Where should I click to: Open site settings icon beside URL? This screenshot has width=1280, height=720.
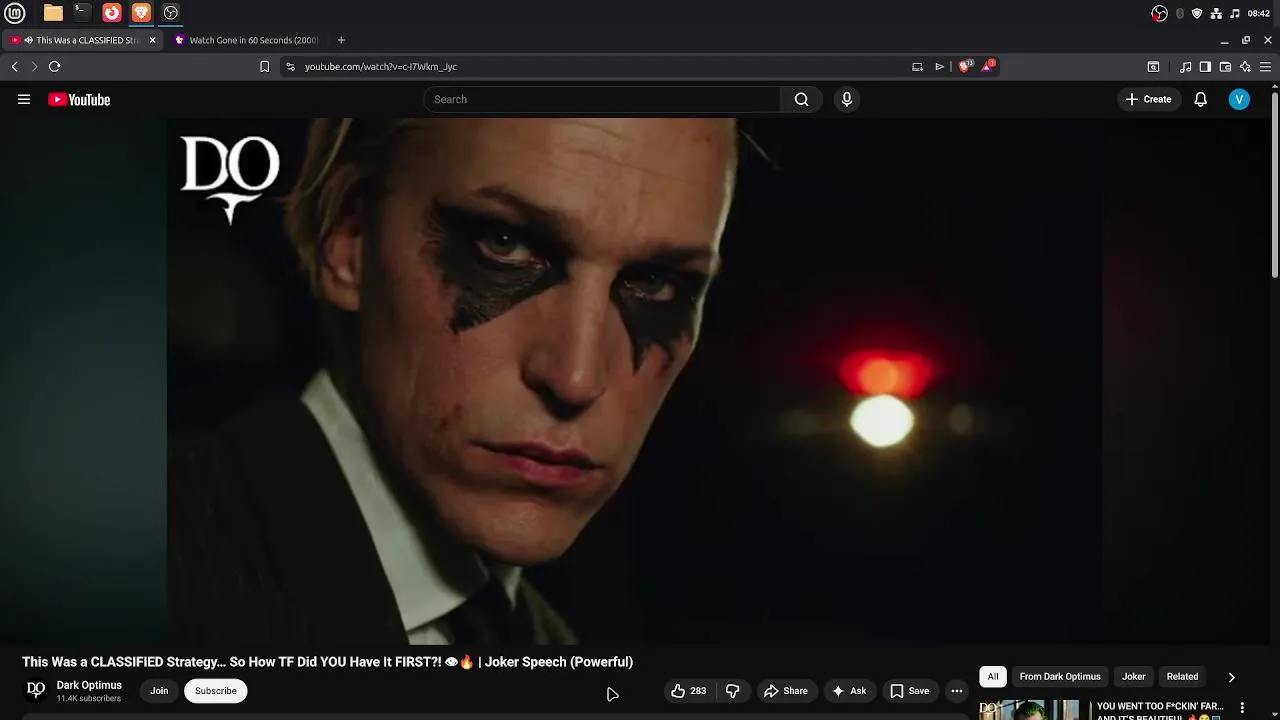pos(290,66)
